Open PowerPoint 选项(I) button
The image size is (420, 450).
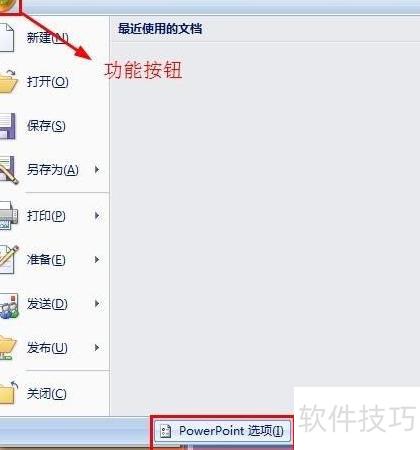[x=222, y=431]
